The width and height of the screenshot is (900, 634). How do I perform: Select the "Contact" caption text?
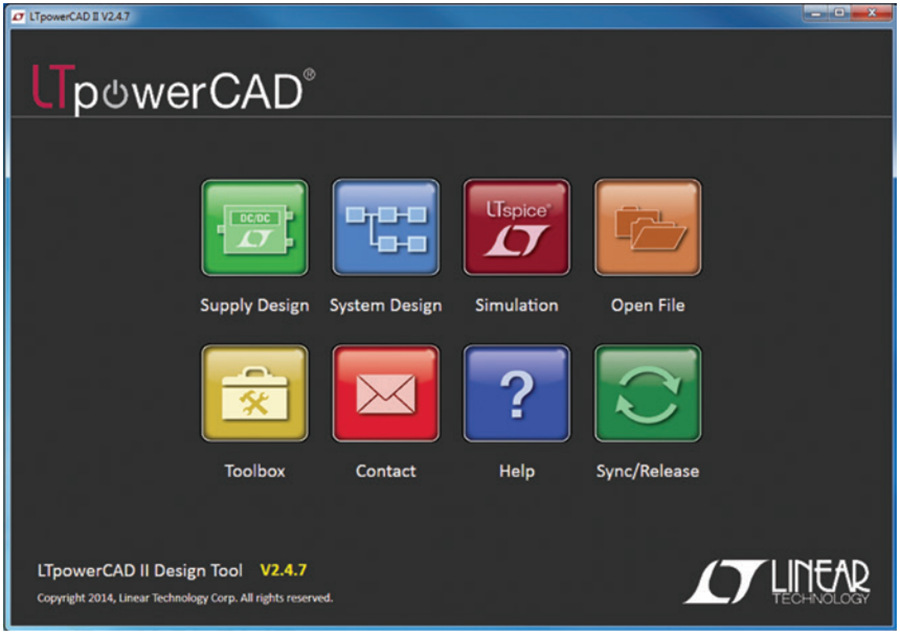pos(385,471)
